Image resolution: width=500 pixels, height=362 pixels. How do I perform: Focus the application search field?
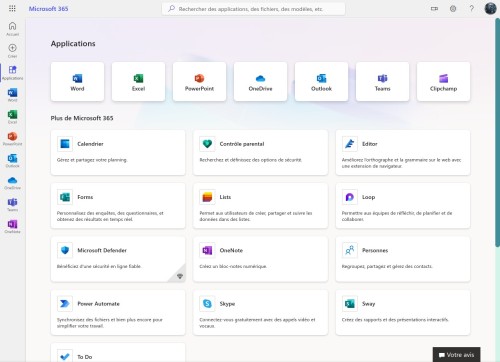[253, 9]
